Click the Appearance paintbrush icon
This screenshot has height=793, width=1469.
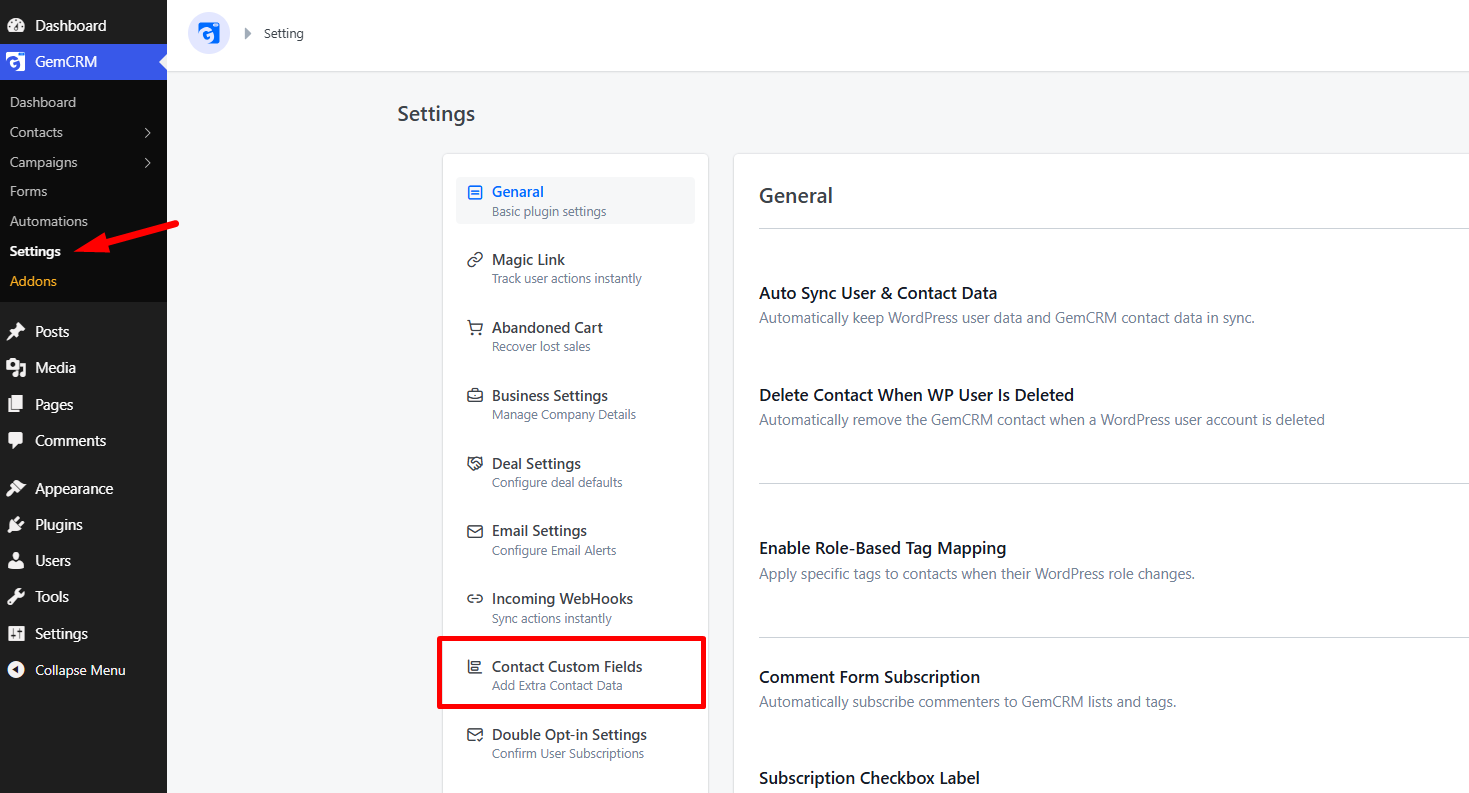16,489
